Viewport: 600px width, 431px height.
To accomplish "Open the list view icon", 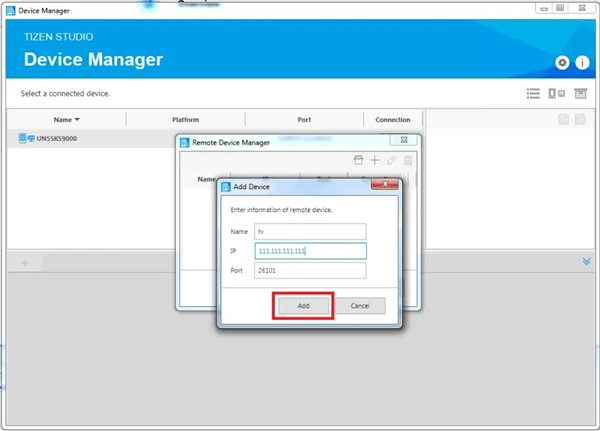I will click(x=533, y=94).
